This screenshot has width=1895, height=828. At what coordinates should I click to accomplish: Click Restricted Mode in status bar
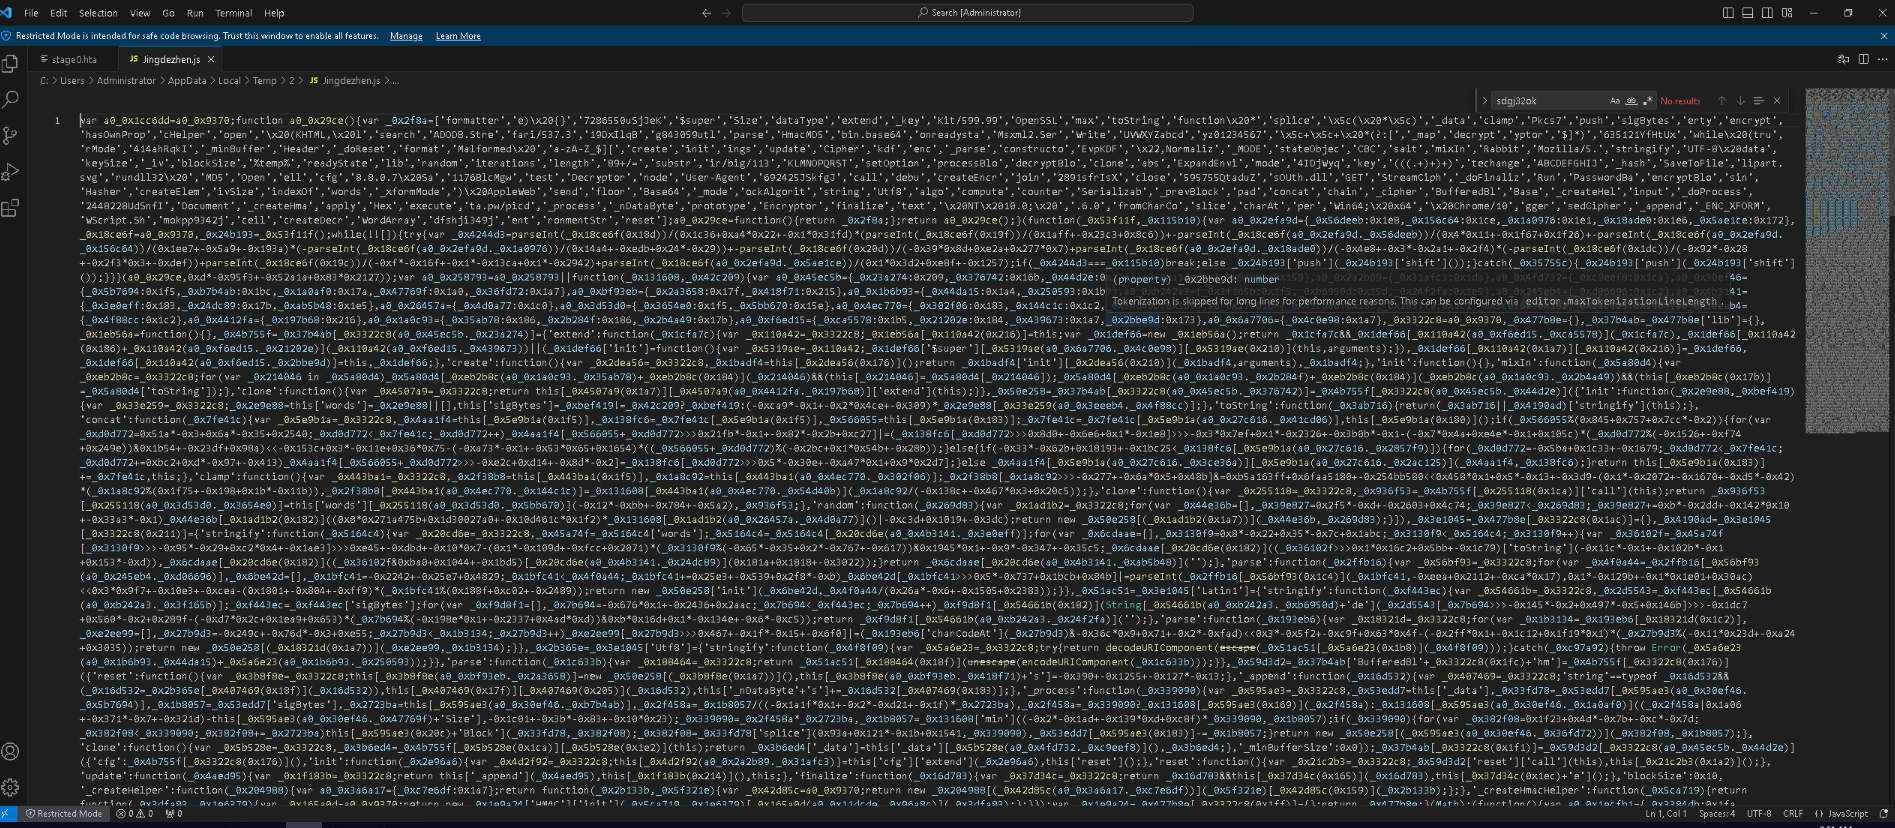[64, 814]
